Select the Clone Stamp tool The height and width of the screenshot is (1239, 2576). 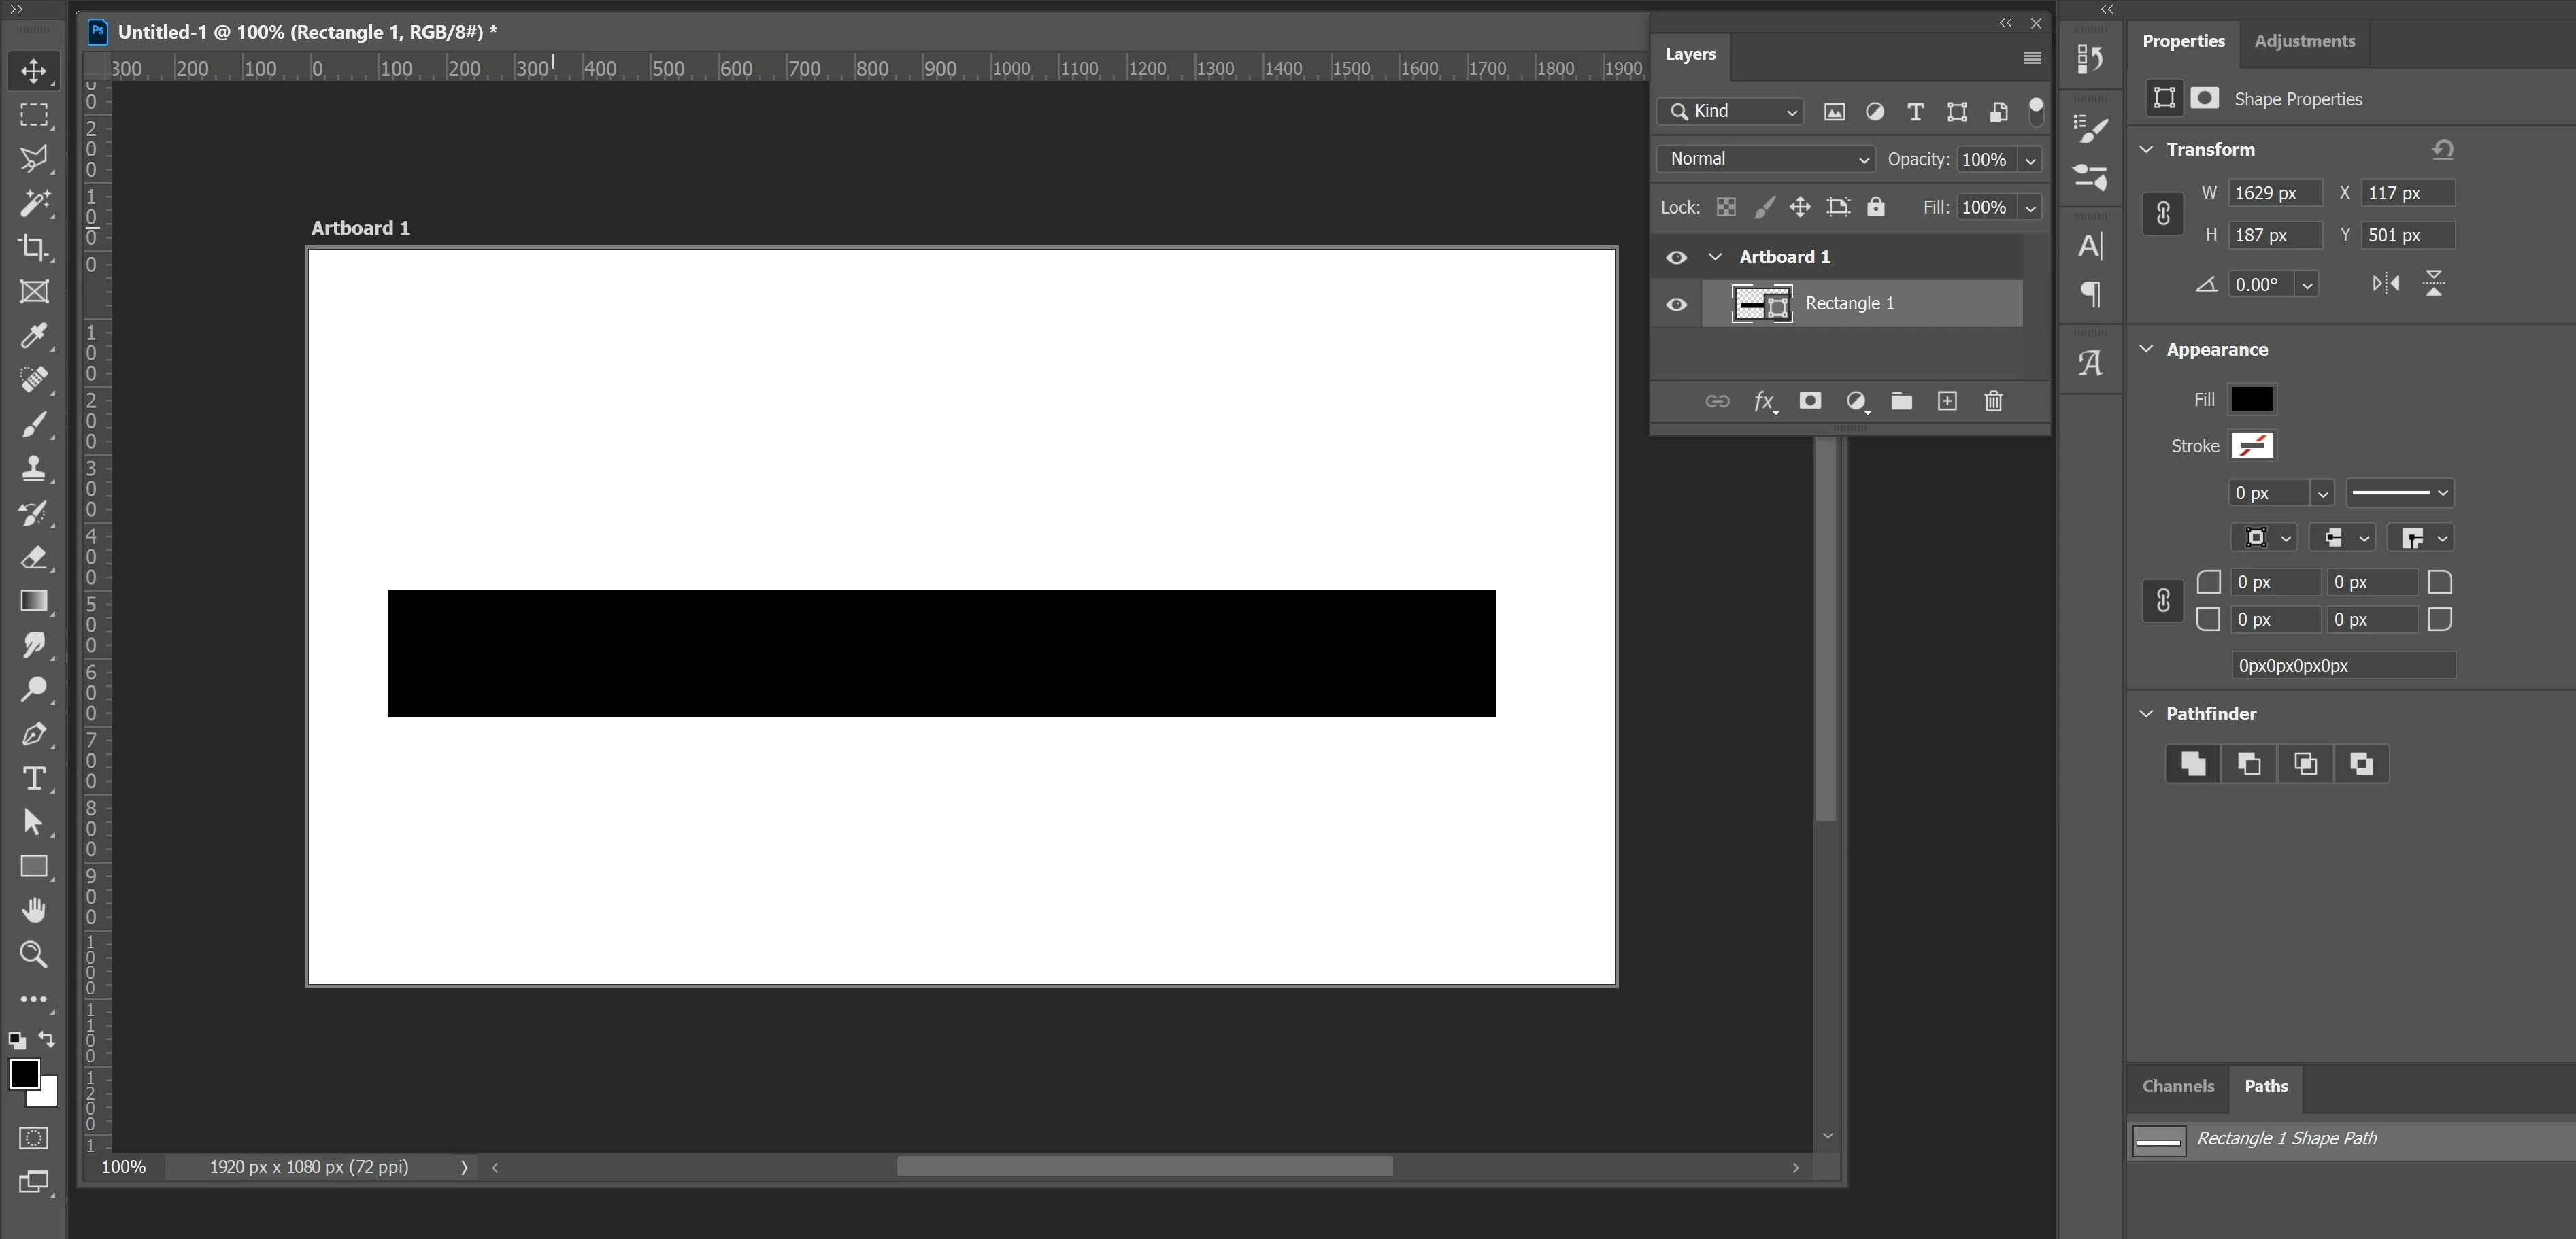coord(33,468)
